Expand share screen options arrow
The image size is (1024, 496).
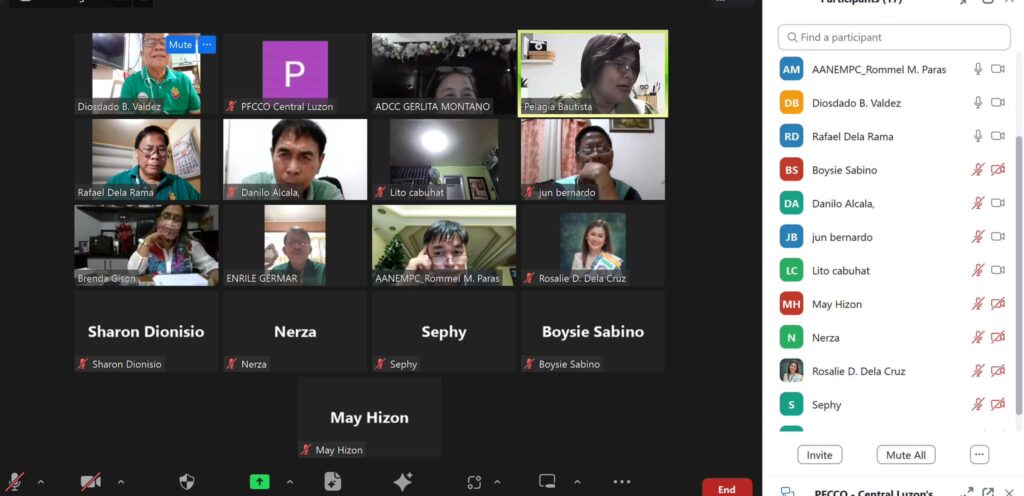[x=290, y=482]
